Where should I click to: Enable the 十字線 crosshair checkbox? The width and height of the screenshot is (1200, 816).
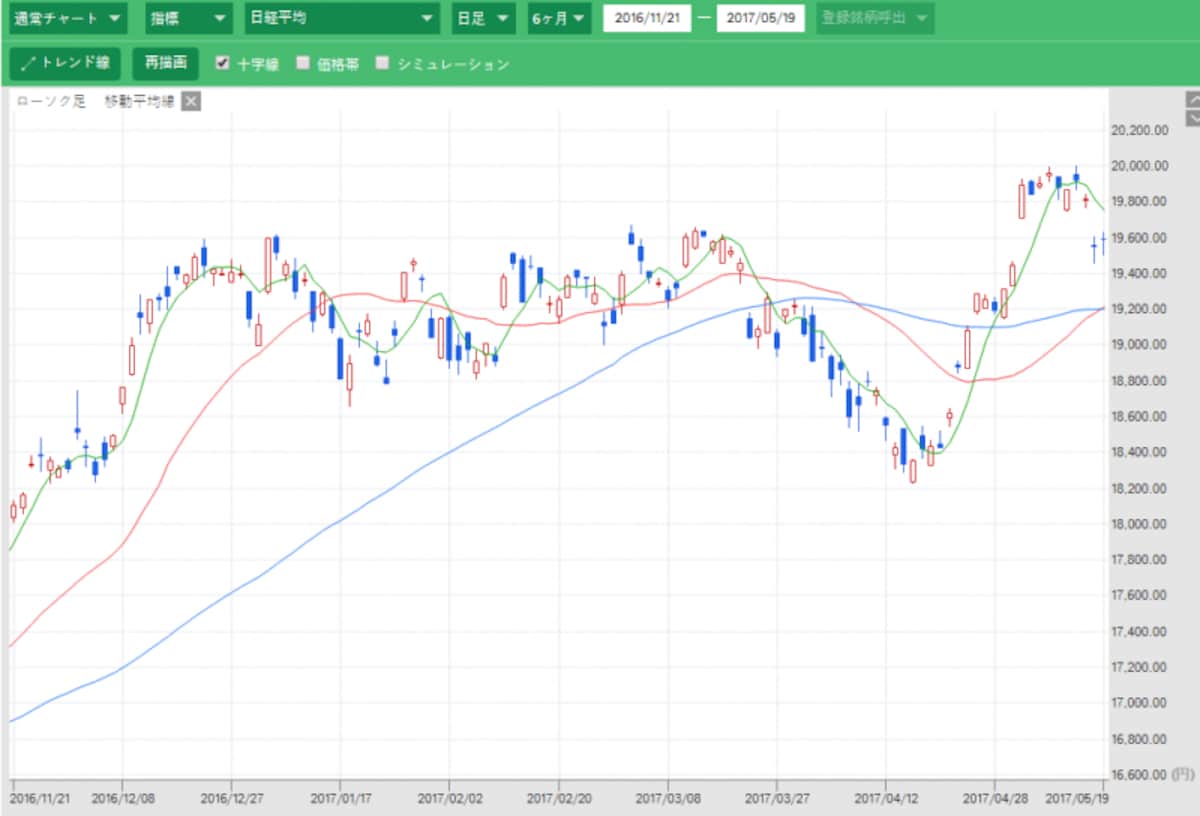[x=223, y=63]
